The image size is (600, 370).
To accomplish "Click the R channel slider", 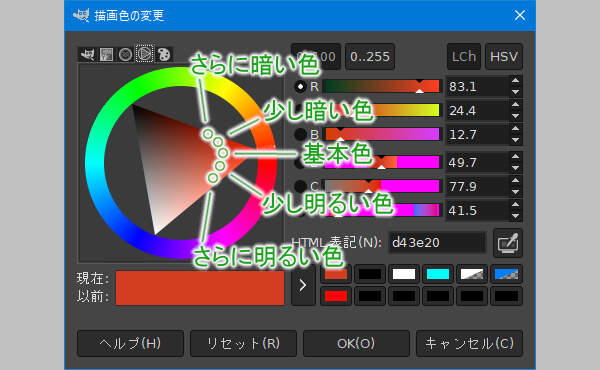I will (x=382, y=86).
